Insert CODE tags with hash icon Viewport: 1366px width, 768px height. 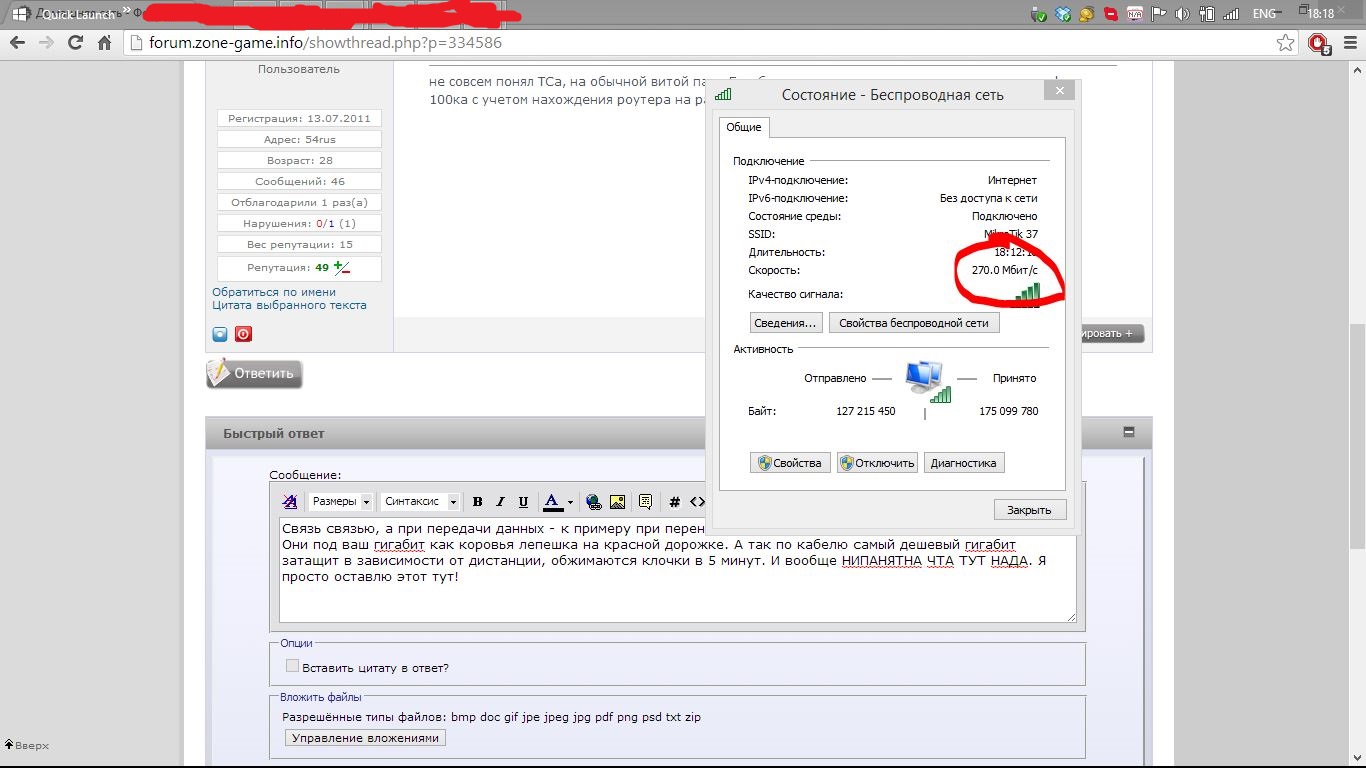(x=675, y=502)
